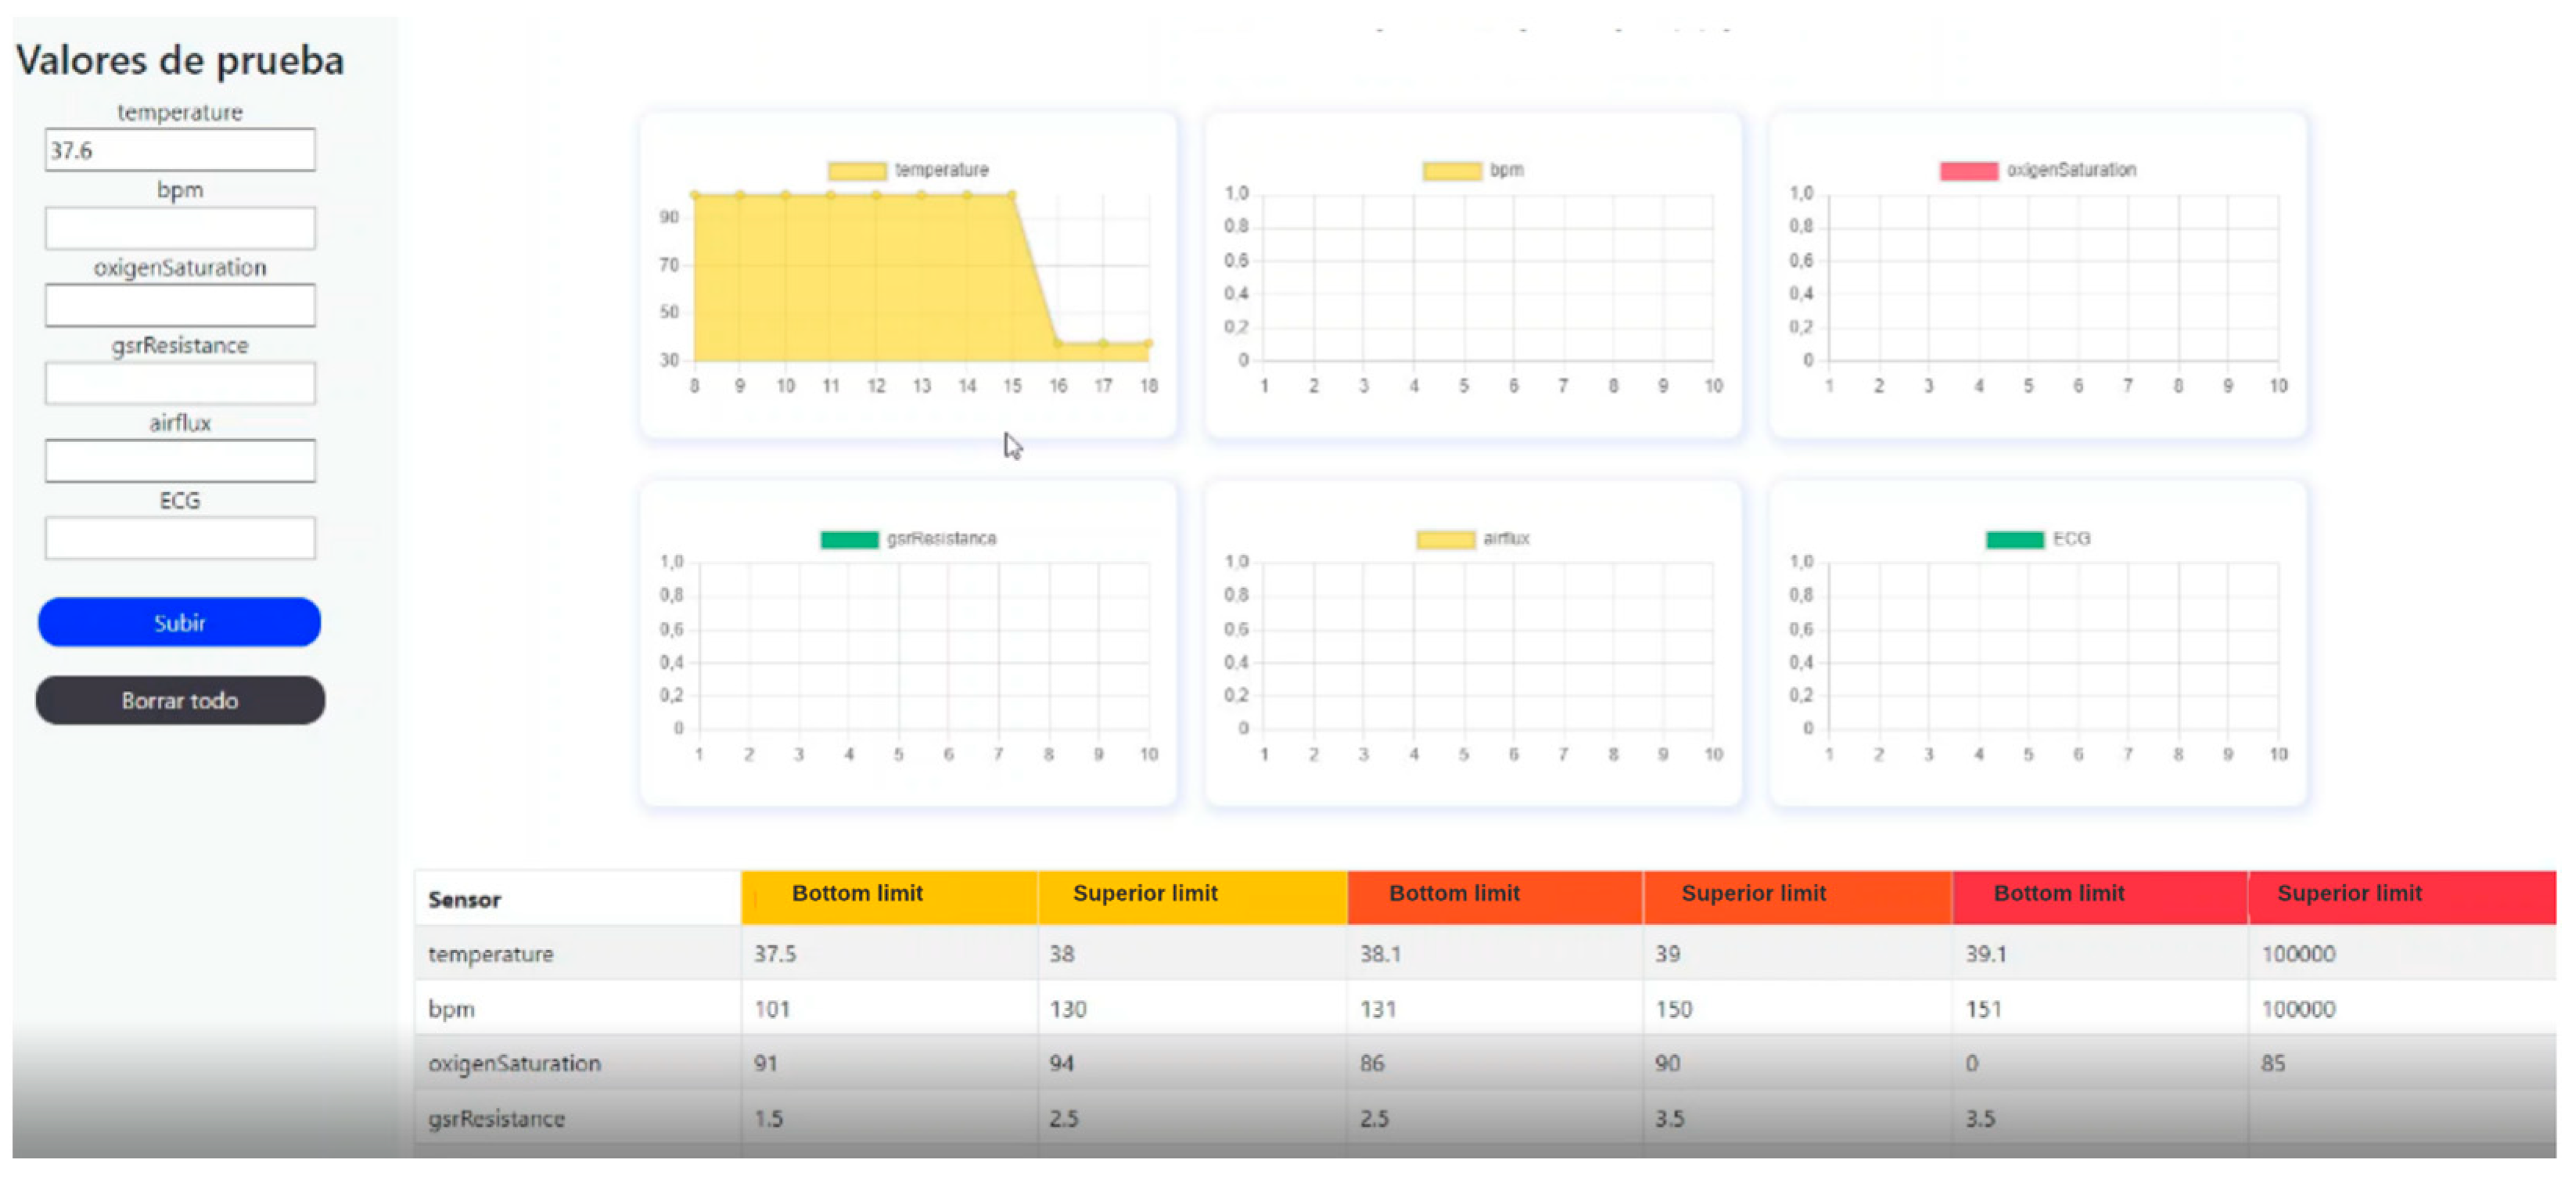Click the Sensor column header

[465, 899]
